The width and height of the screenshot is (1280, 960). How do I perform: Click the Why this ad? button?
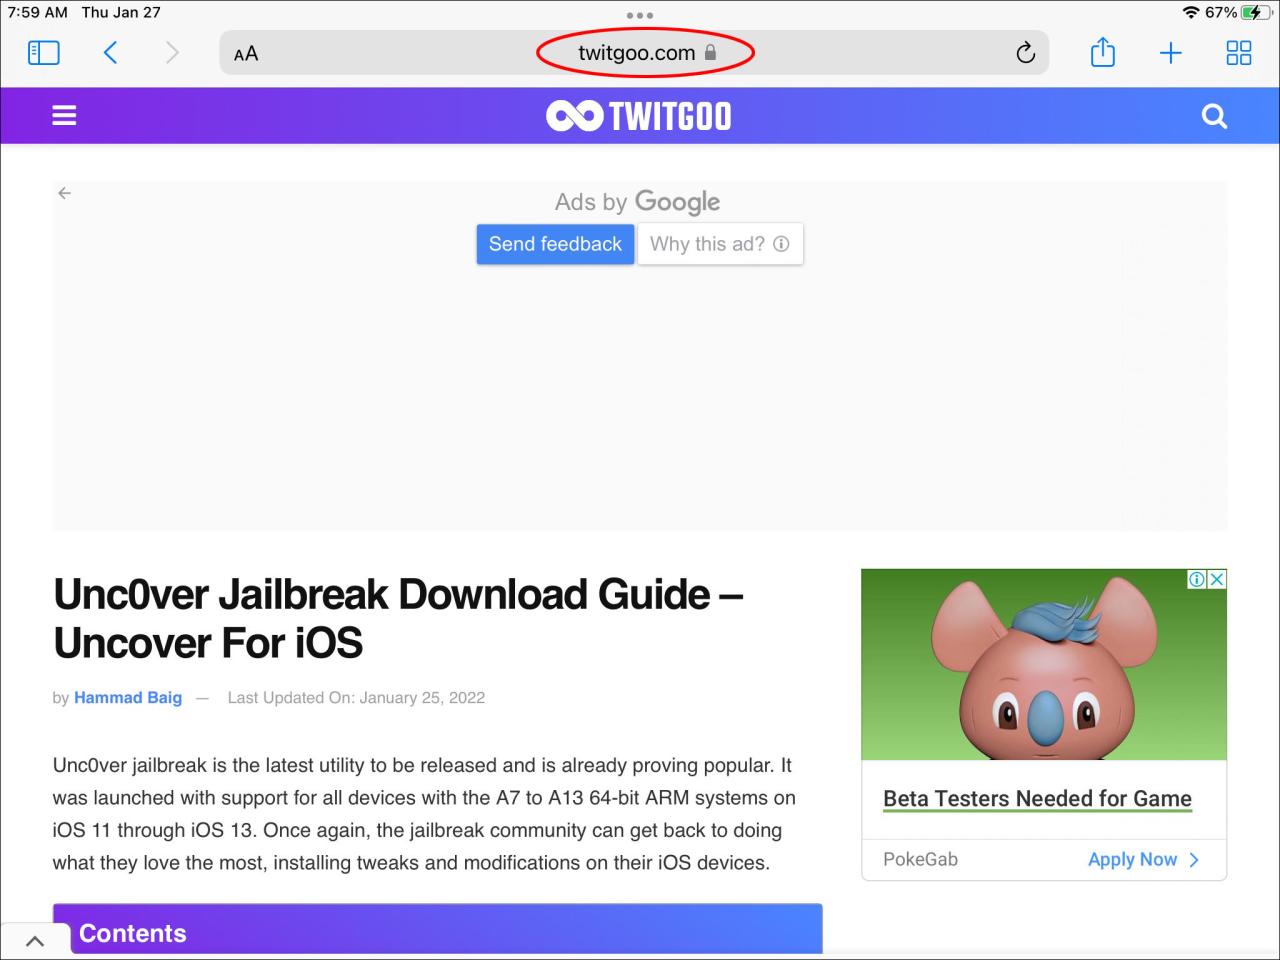pos(720,244)
